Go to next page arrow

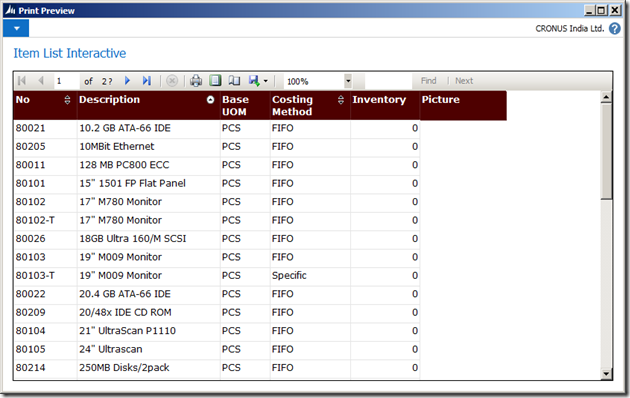point(127,81)
